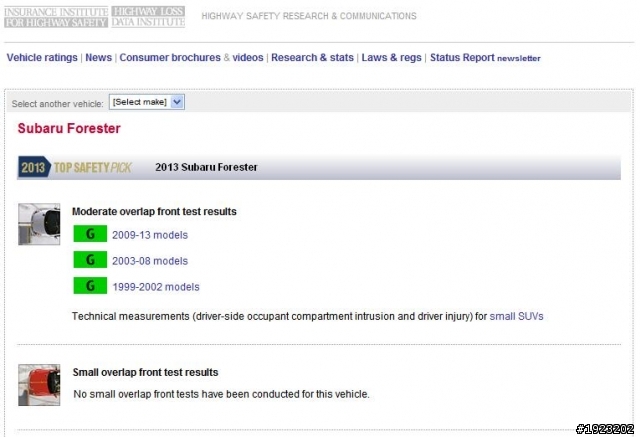Screen dimensions: 640x437
Task: Click the Insurance Institute for Highway Safety logo
Action: tap(56, 17)
